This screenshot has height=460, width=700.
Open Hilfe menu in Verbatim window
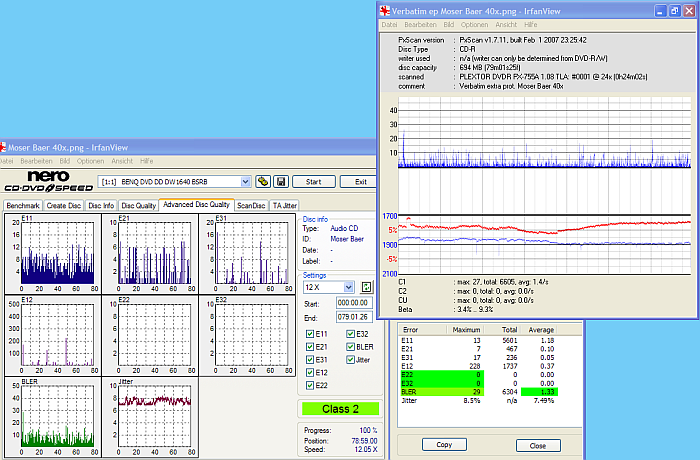pos(531,25)
